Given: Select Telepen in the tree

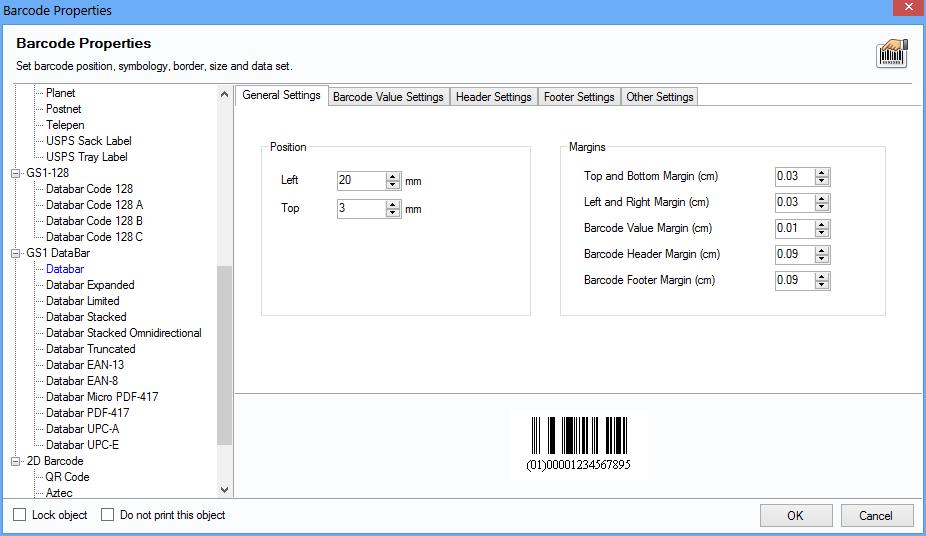Looking at the screenshot, I should point(66,125).
